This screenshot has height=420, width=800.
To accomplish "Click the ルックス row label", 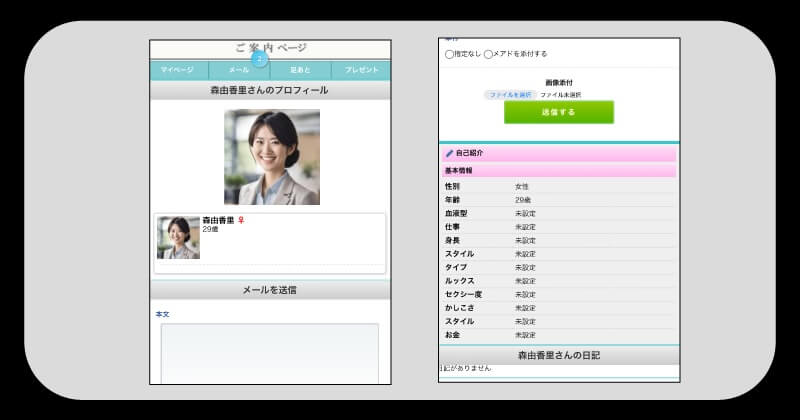I will pyautogui.click(x=460, y=281).
